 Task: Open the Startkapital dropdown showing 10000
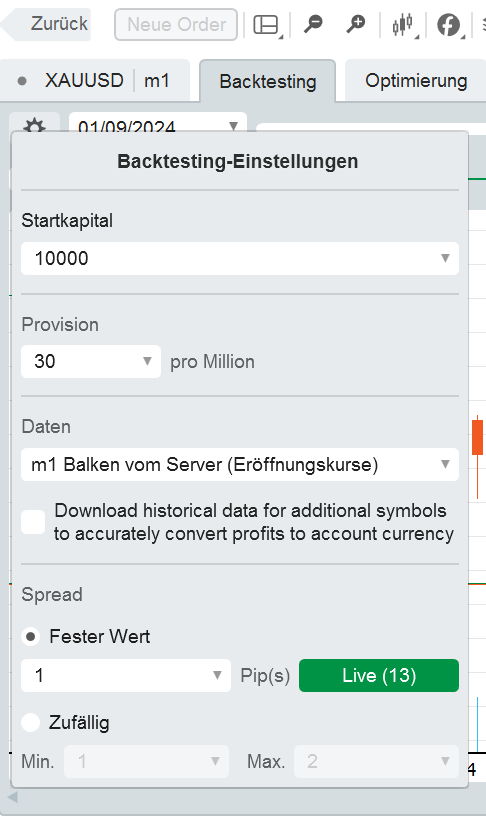pyautogui.click(x=240, y=258)
